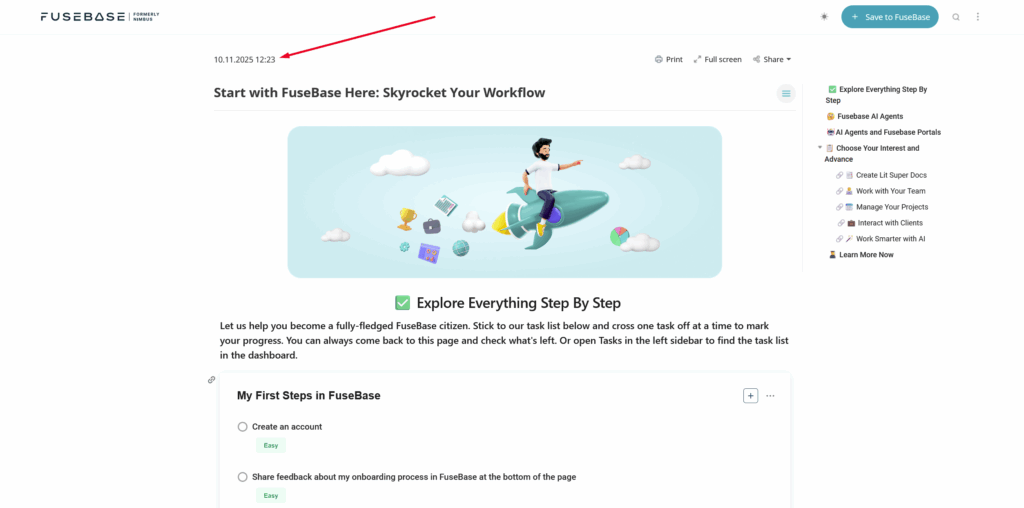Click the table of contents list icon
Image resolution: width=1024 pixels, height=508 pixels.
(786, 94)
